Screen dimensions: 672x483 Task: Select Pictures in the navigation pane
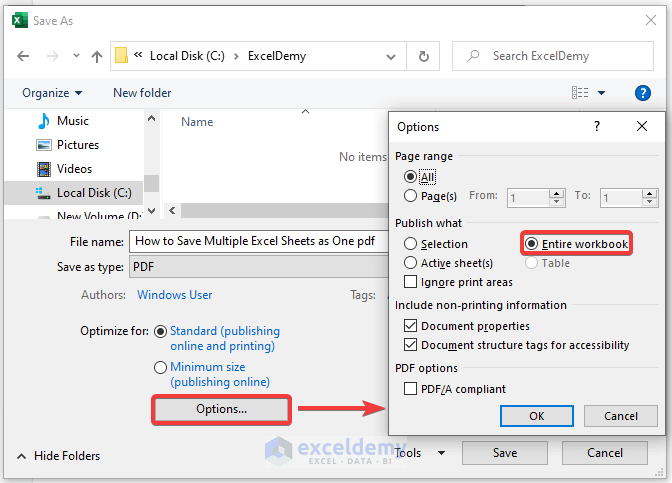(x=78, y=145)
